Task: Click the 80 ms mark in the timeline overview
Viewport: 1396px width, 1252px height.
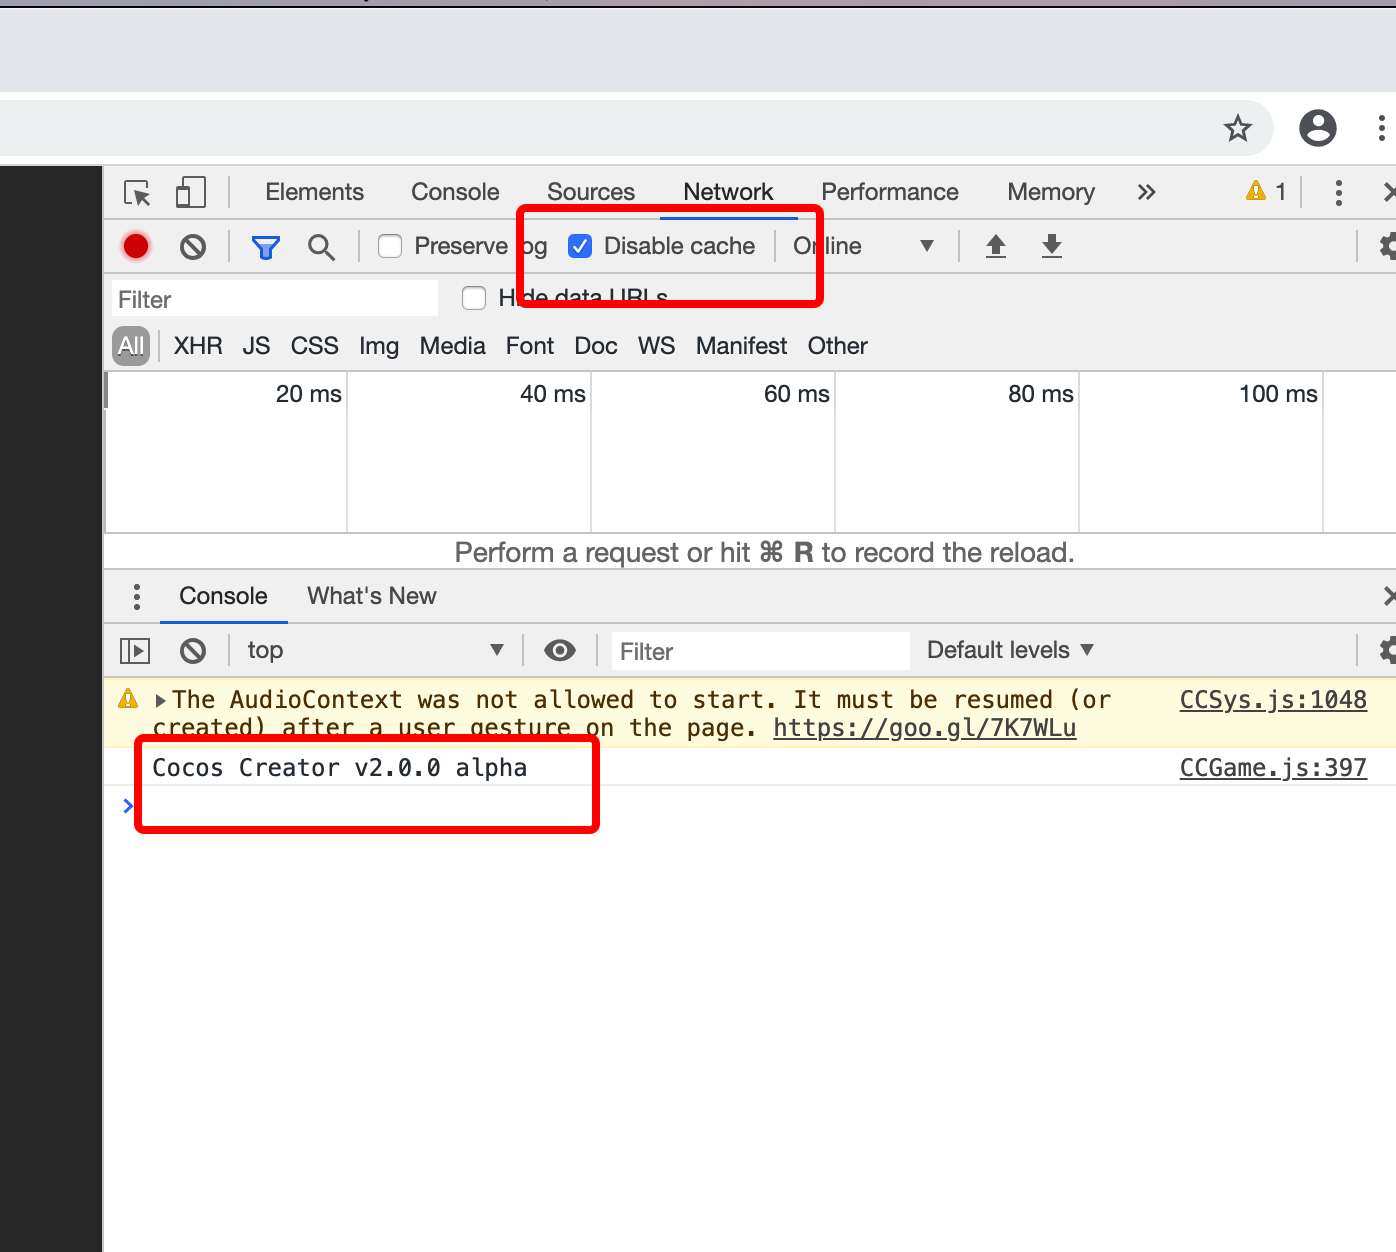Action: coord(1040,394)
